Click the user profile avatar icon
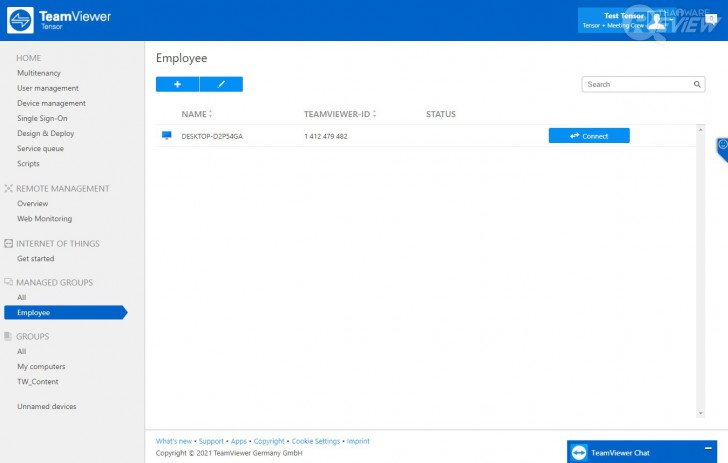The height and width of the screenshot is (463, 728). tap(656, 21)
